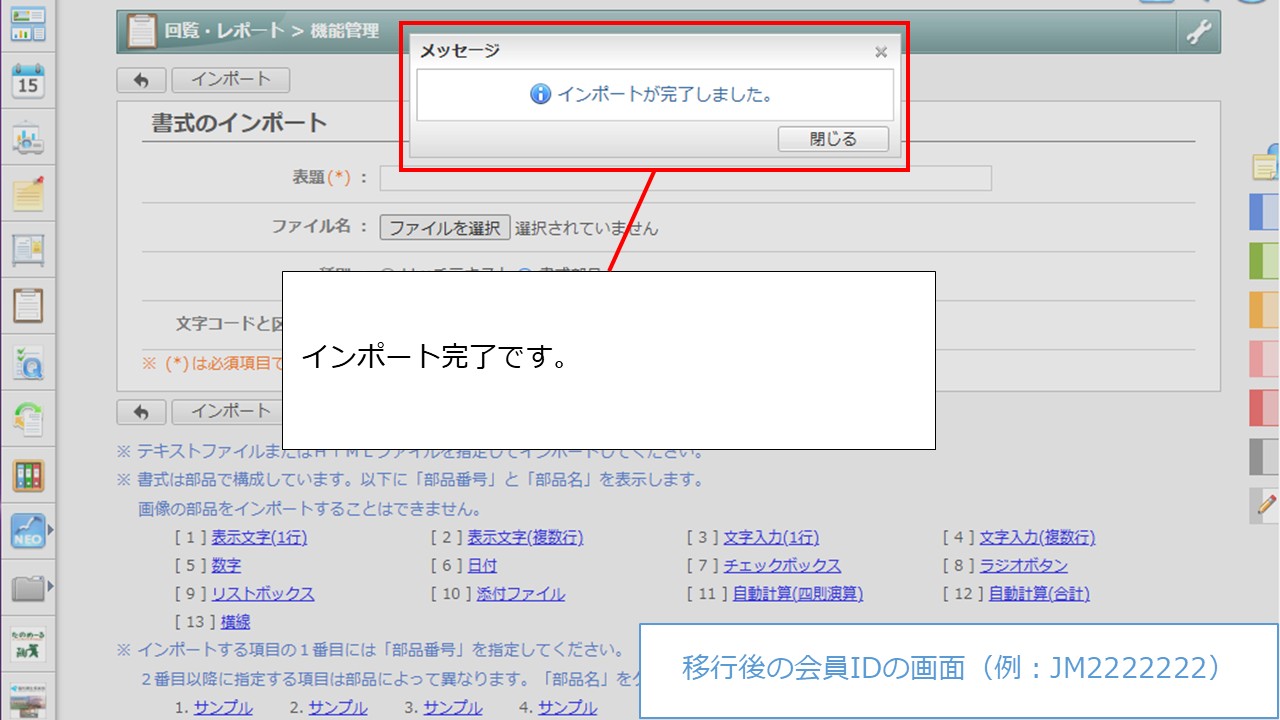This screenshot has width=1280, height=720.
Task: Open the サンプル link numbered 2
Action: point(338,708)
